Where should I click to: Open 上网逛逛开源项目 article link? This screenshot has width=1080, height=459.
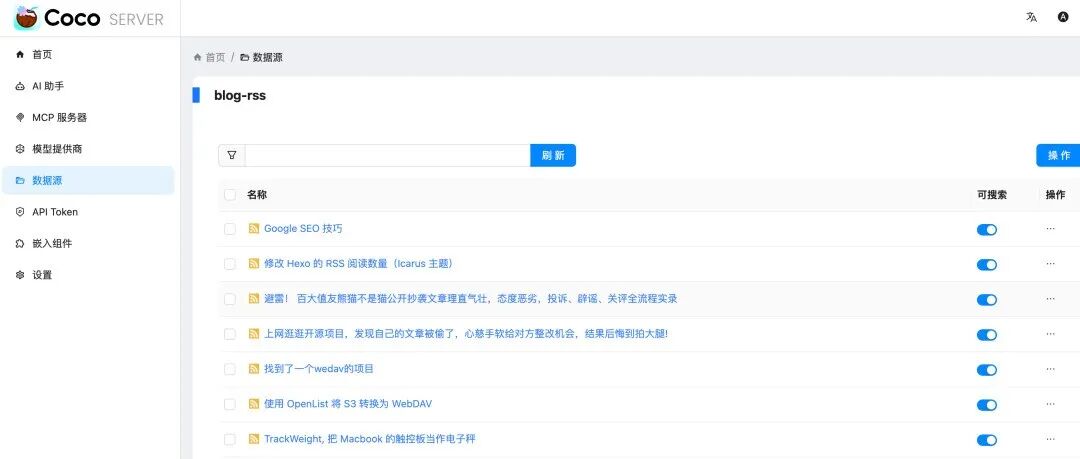coord(466,334)
